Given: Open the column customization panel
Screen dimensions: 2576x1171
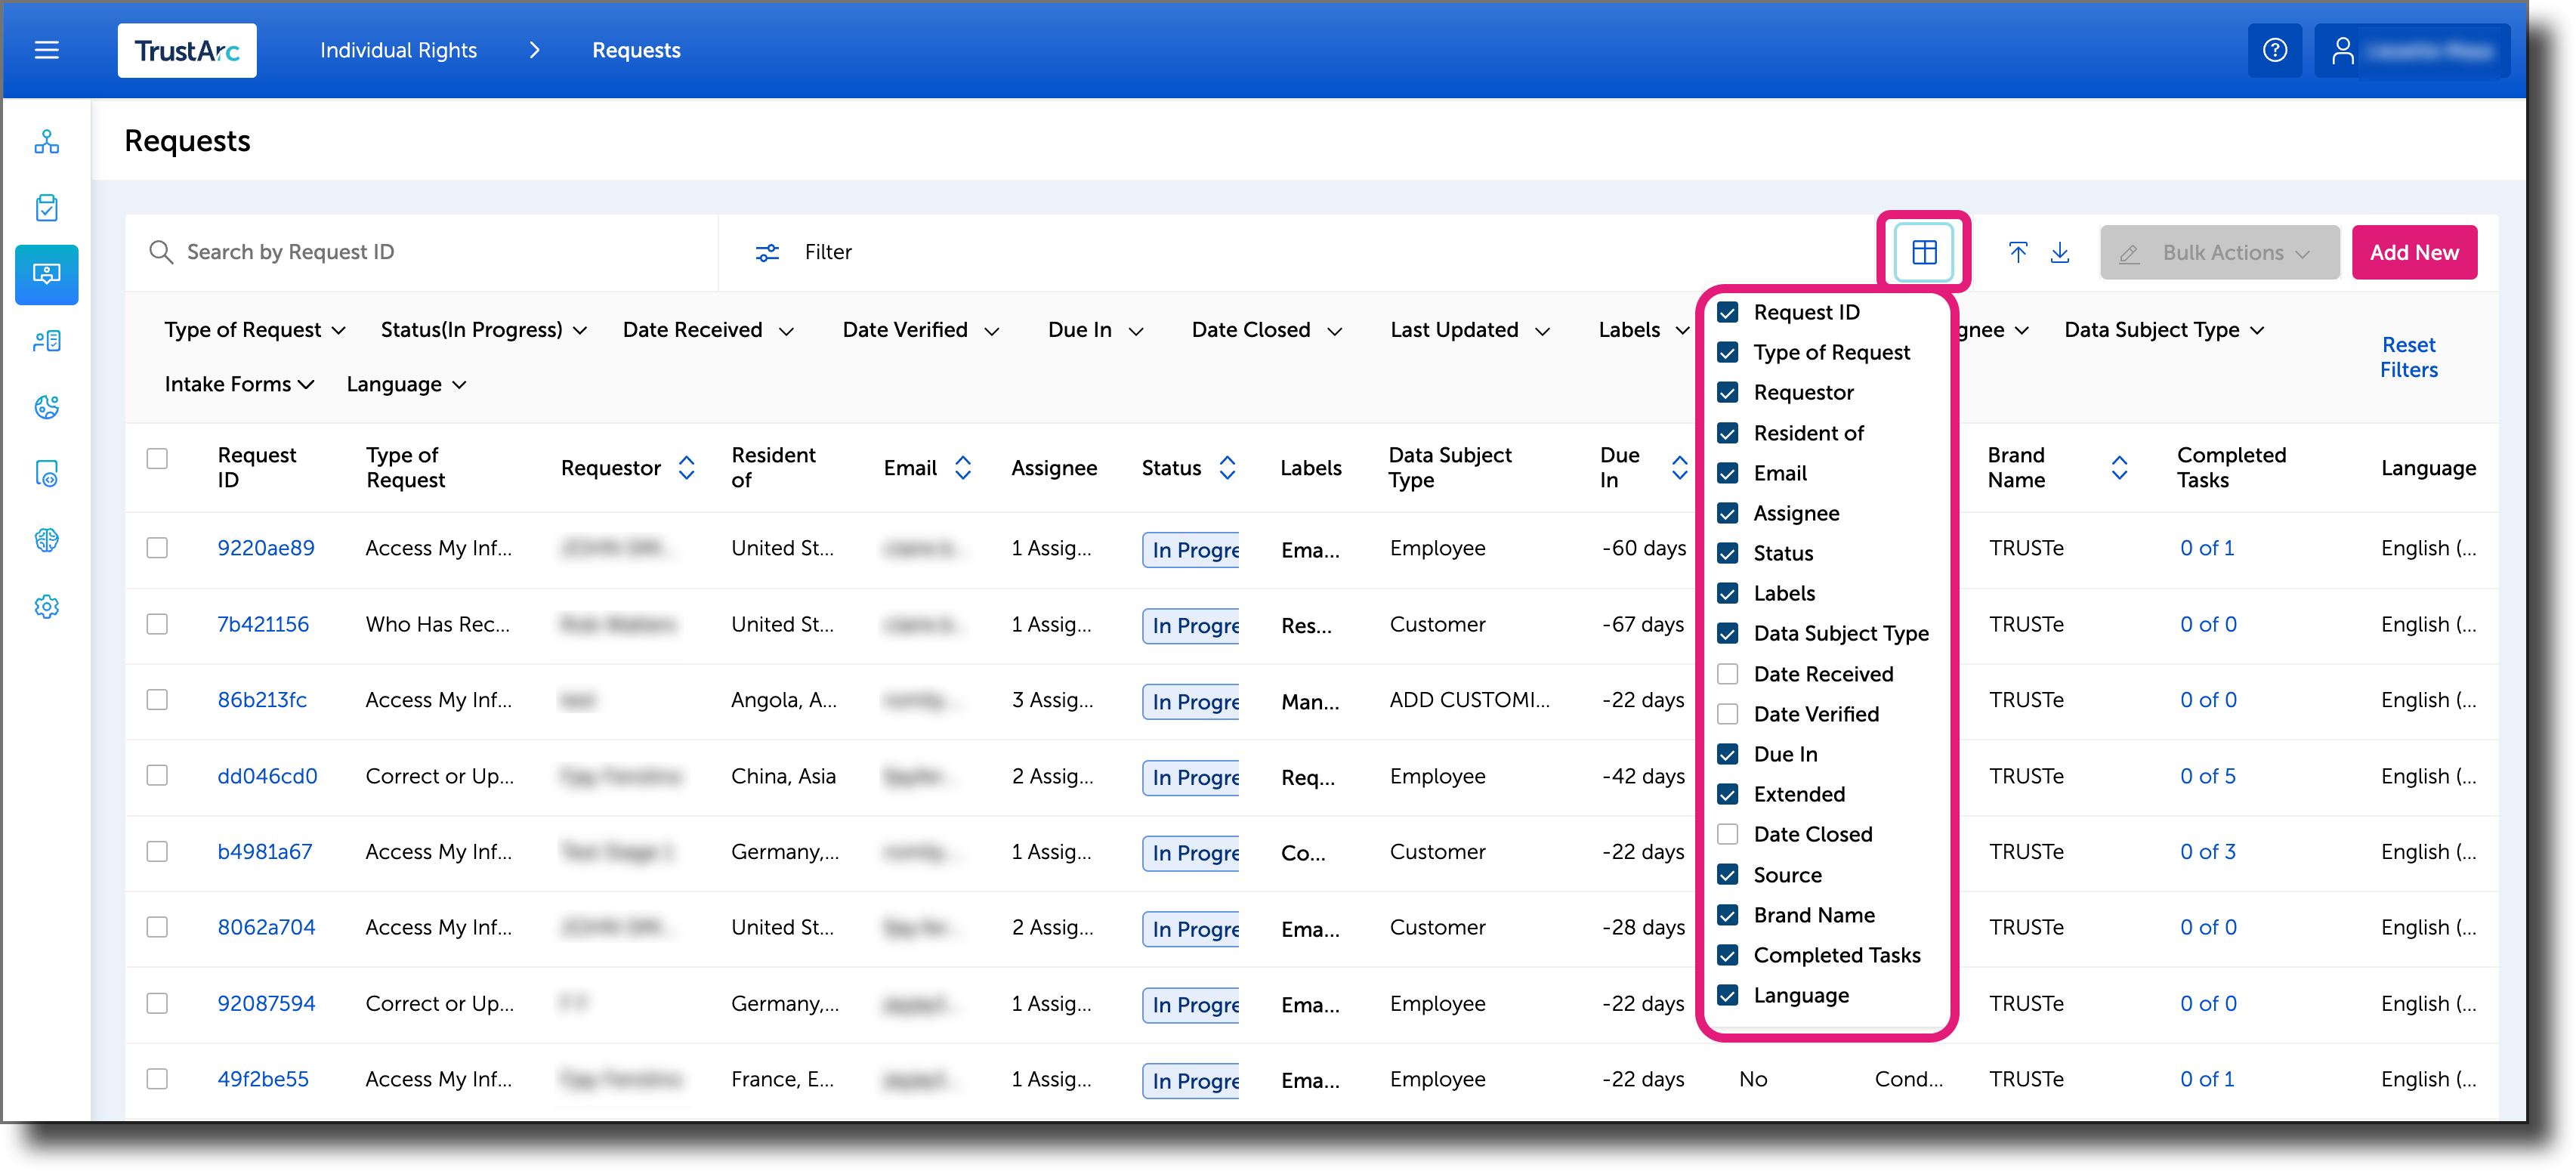Looking at the screenshot, I should point(1923,252).
